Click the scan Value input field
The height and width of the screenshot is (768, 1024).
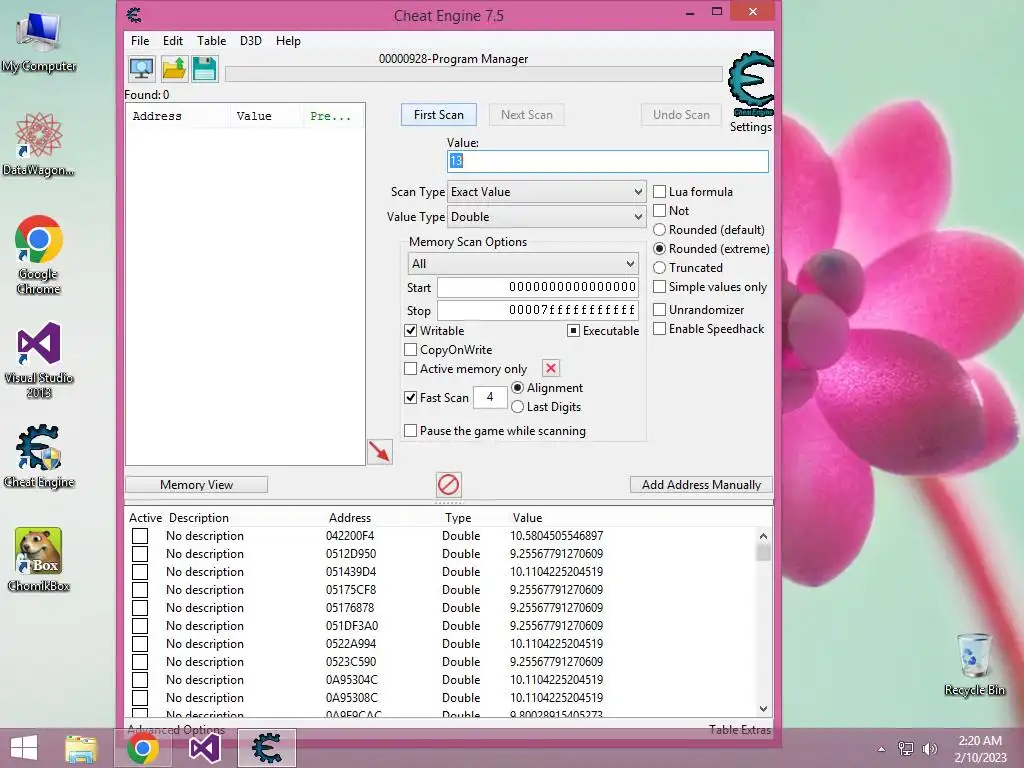click(607, 161)
